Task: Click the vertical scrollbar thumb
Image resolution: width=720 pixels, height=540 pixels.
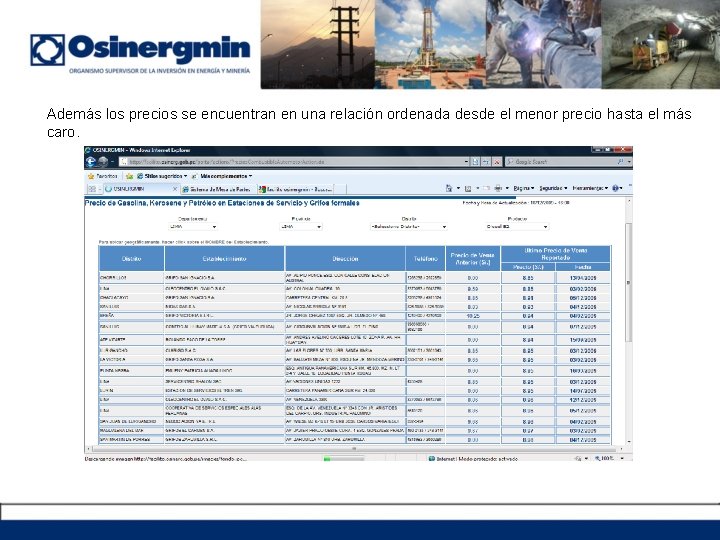Action: 629,282
